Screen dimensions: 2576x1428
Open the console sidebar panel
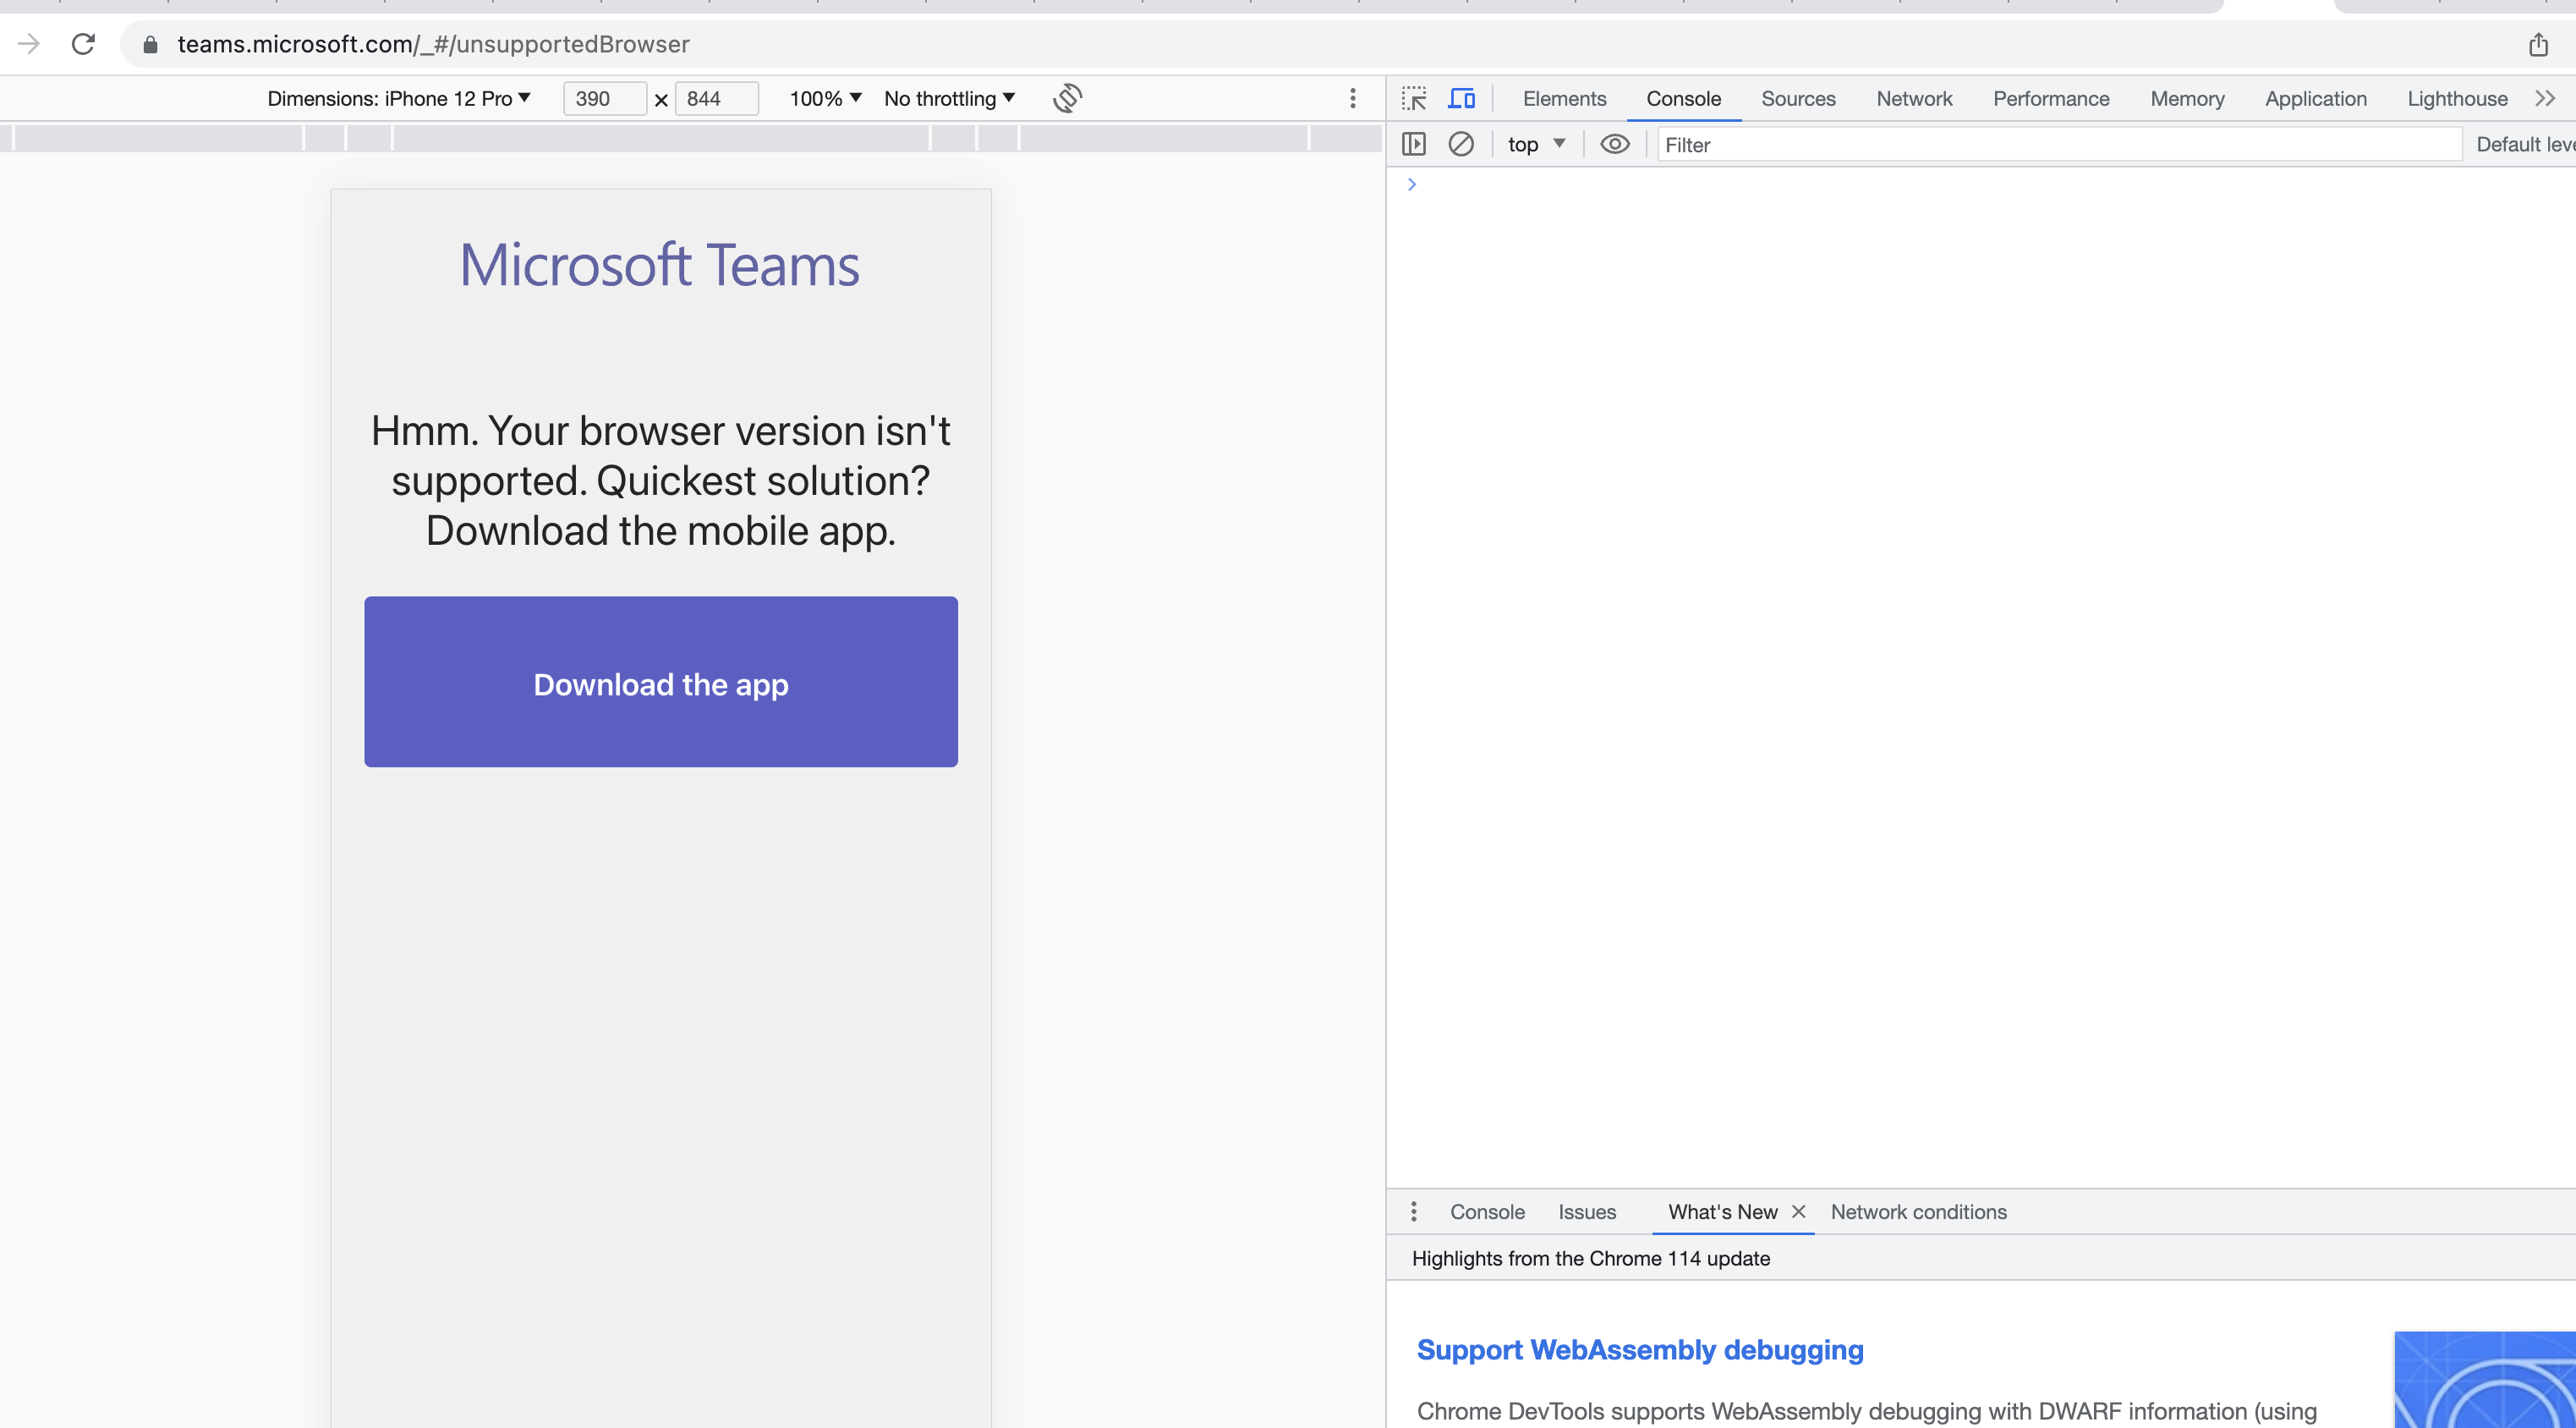(1413, 144)
